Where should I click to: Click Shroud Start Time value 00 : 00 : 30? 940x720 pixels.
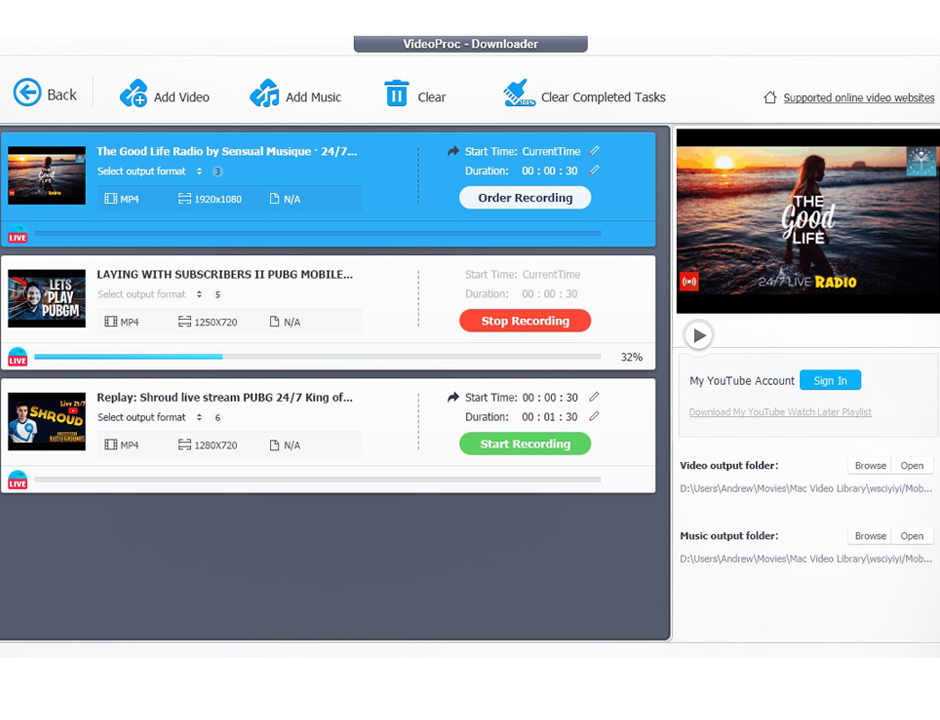point(550,397)
